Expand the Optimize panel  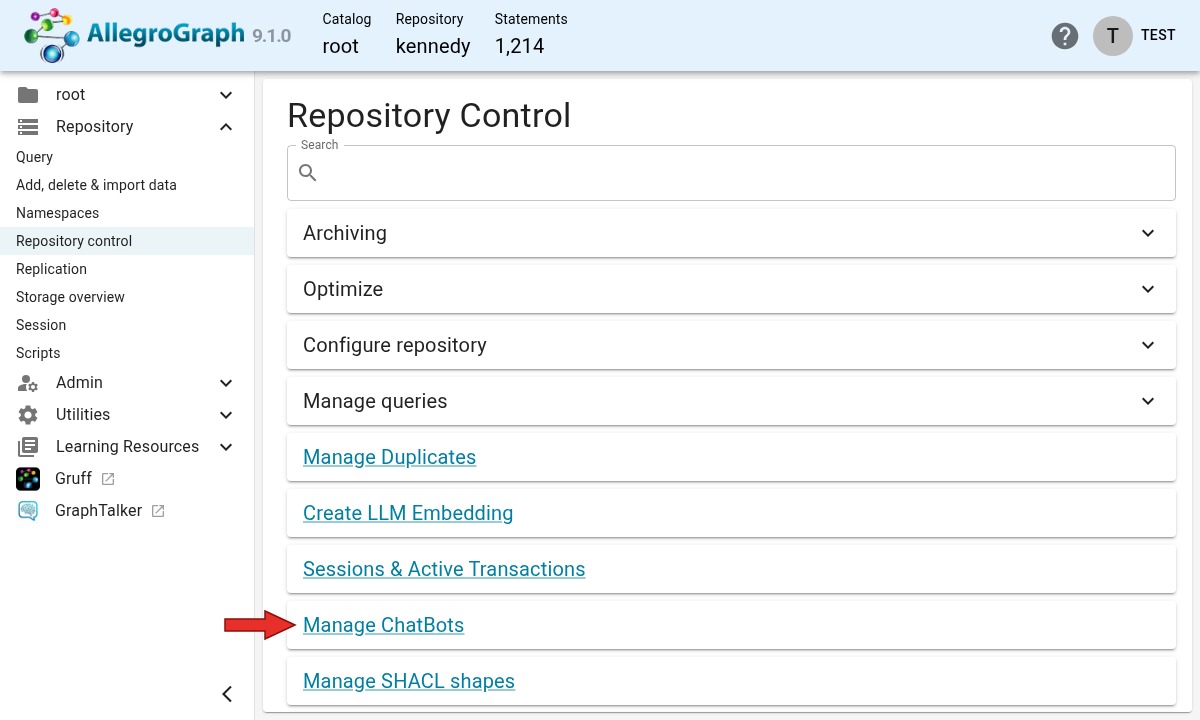(x=731, y=289)
